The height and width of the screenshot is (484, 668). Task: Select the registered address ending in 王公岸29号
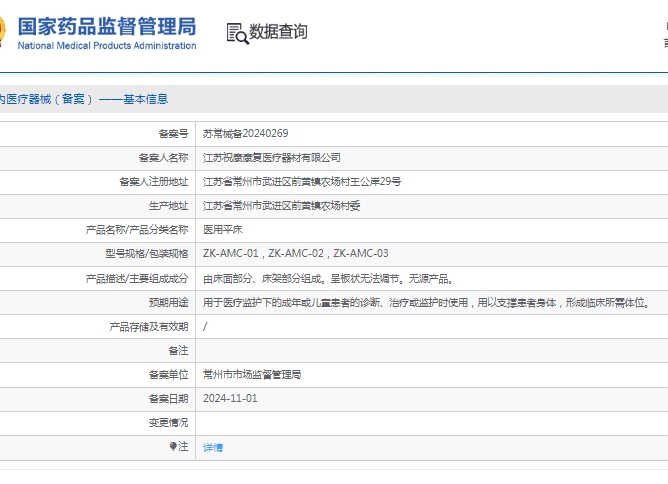pos(302,182)
